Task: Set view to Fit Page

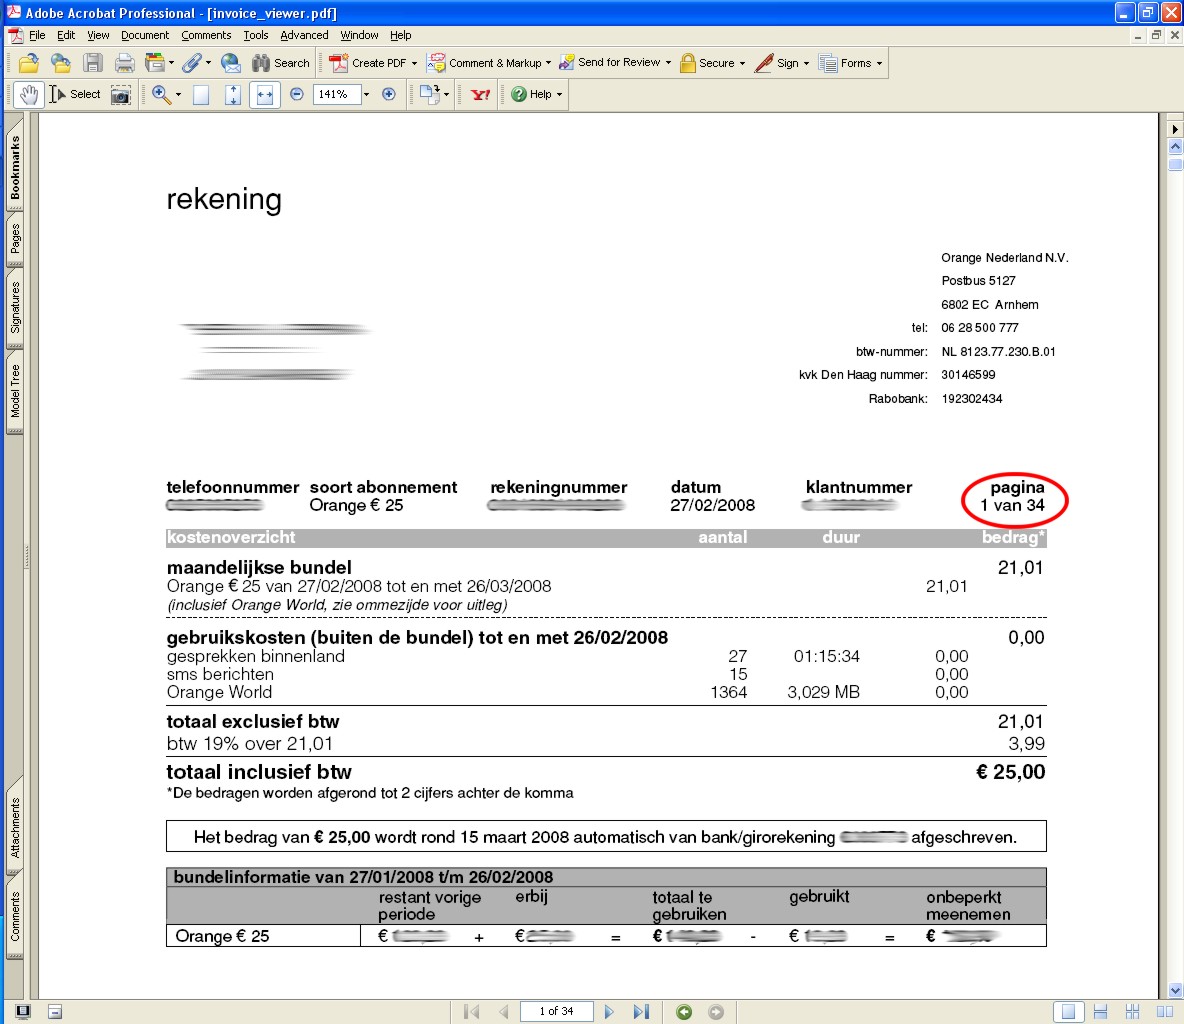Action: (233, 94)
